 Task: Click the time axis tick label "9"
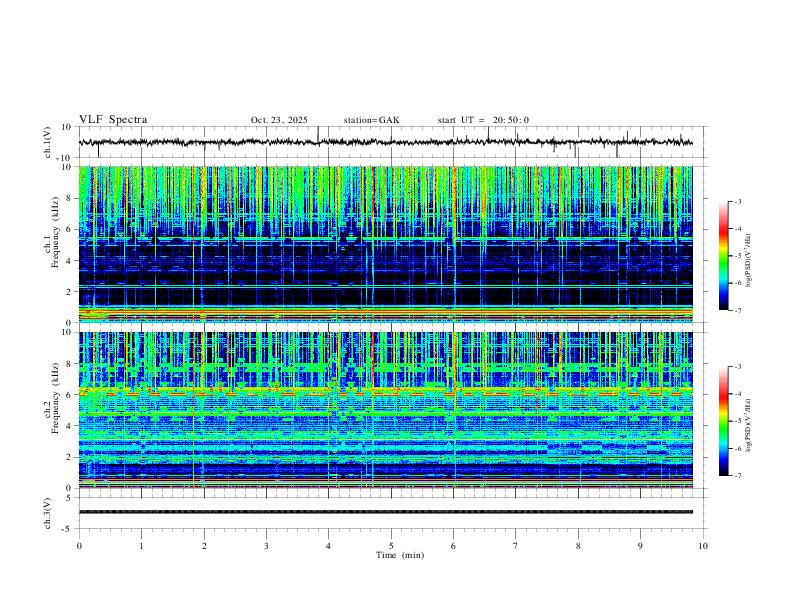(x=640, y=546)
